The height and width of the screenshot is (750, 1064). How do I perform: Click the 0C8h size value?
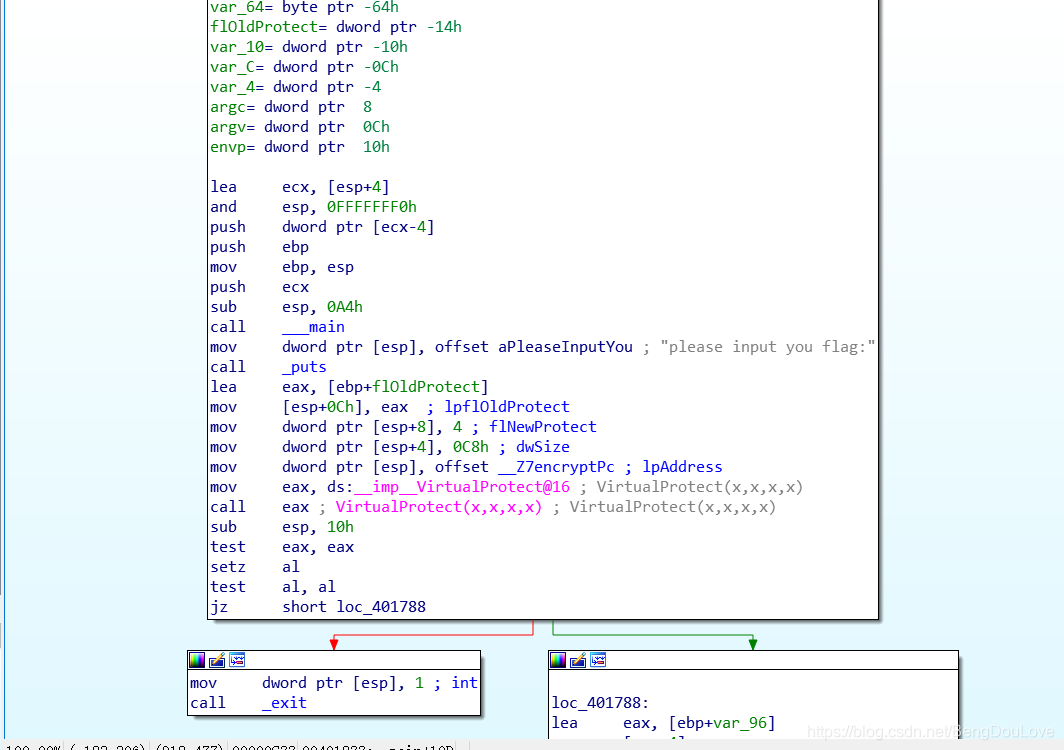click(471, 447)
